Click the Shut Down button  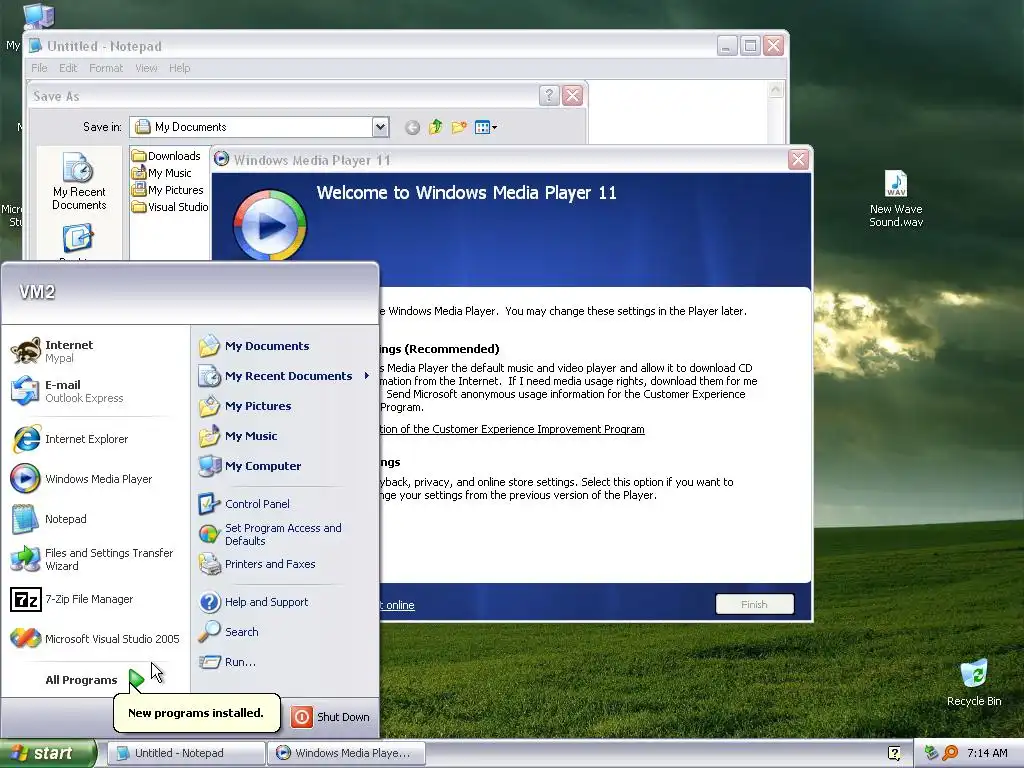point(330,717)
